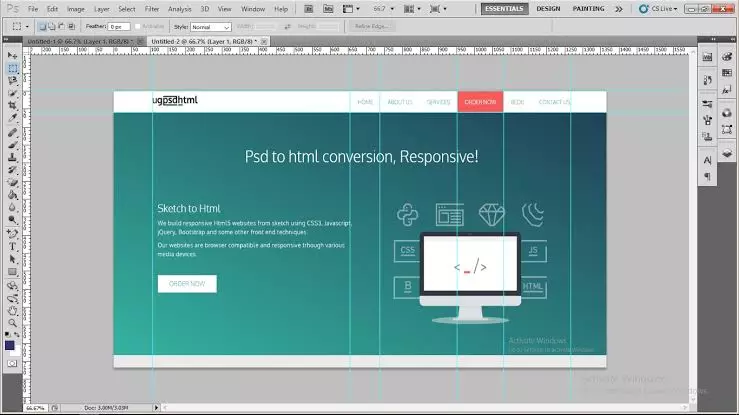The width and height of the screenshot is (739, 415).
Task: Toggle the Anti-alias checkbox
Action: coord(138,26)
